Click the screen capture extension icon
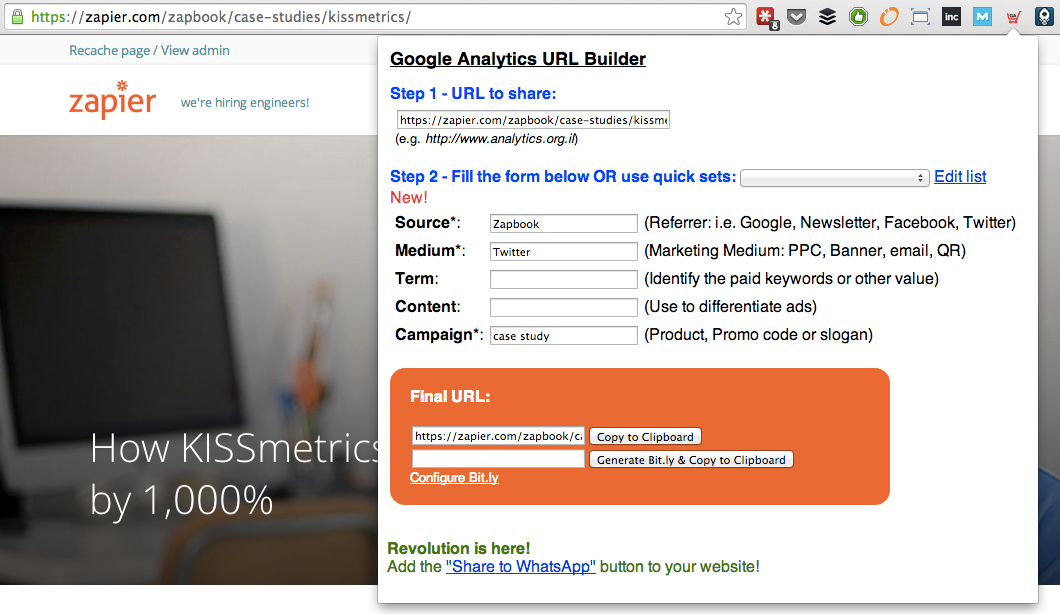This screenshot has width=1060, height=614. pos(920,17)
